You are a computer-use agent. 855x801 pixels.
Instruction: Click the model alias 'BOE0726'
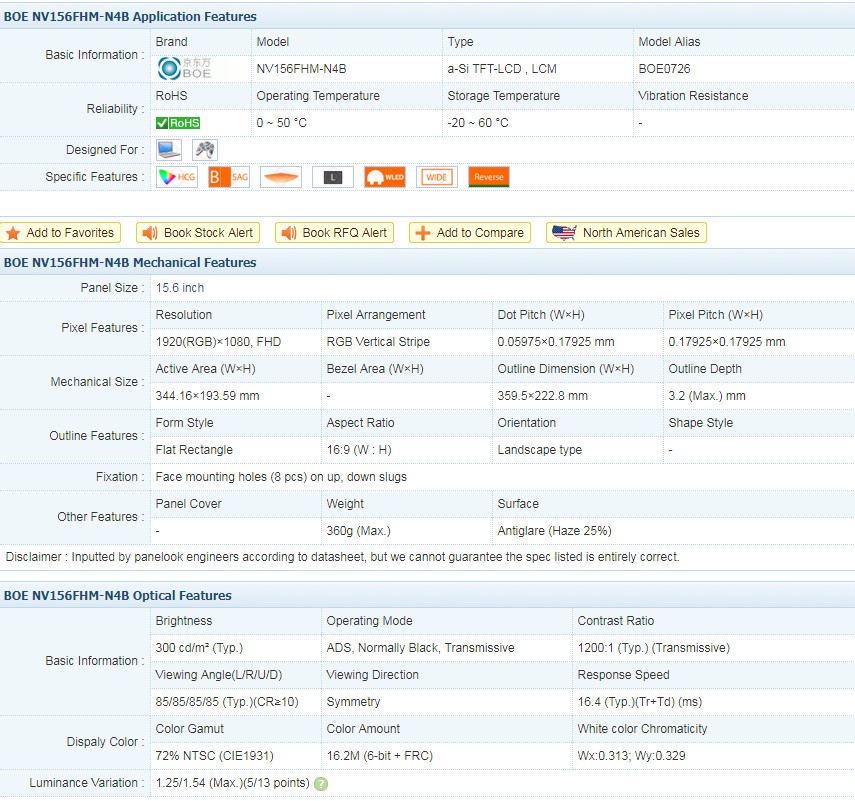click(664, 69)
